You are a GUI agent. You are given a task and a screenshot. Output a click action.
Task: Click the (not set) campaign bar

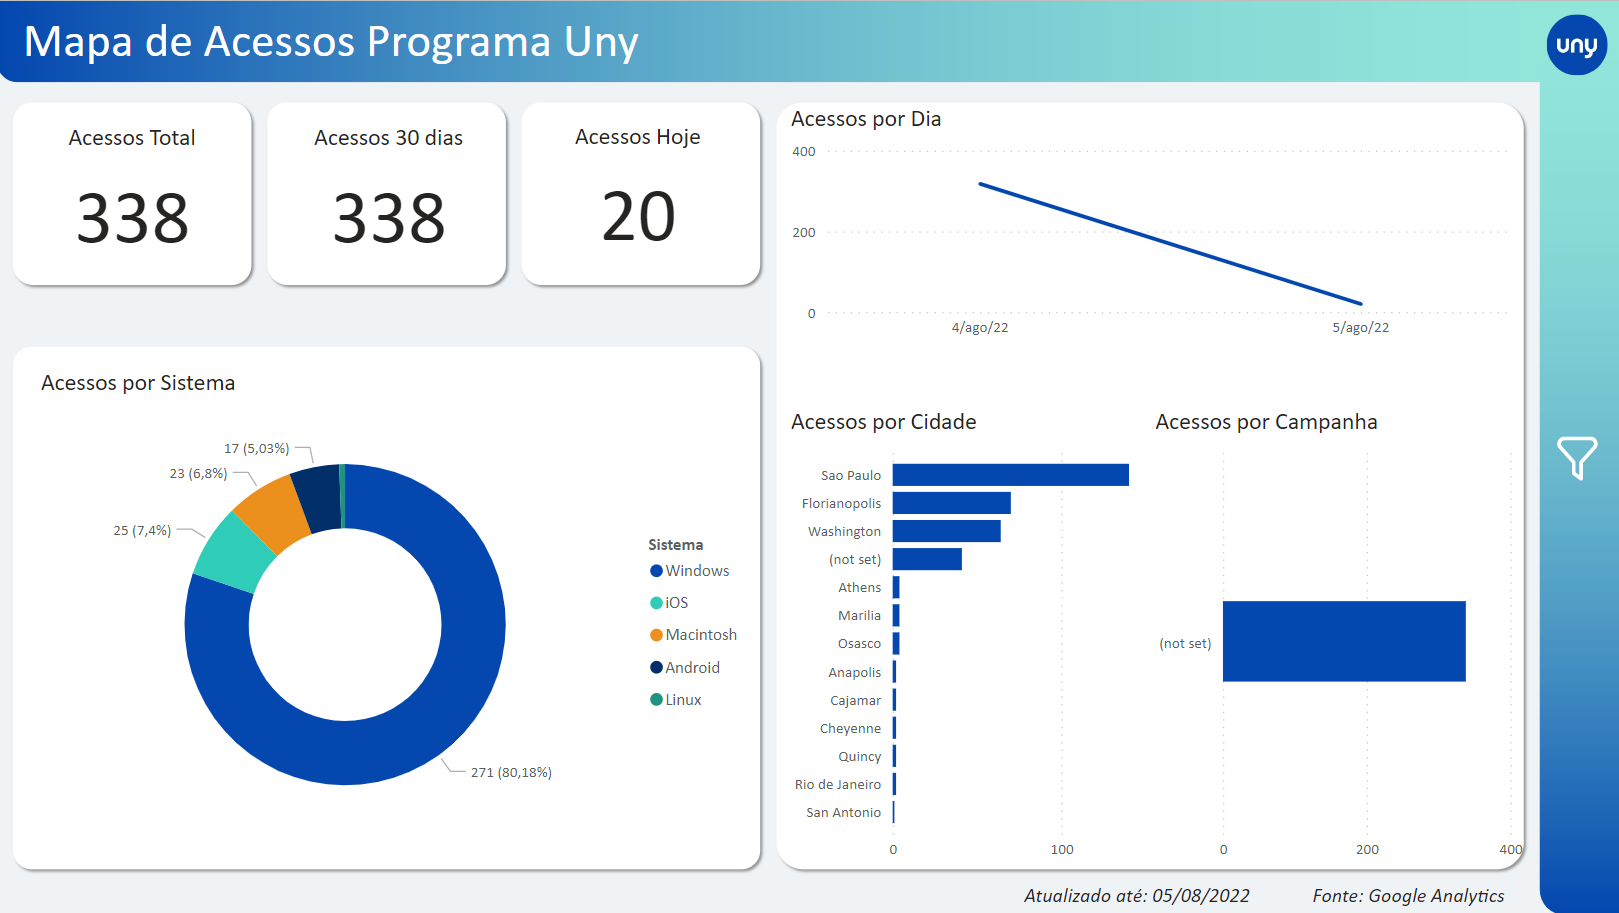(1343, 641)
